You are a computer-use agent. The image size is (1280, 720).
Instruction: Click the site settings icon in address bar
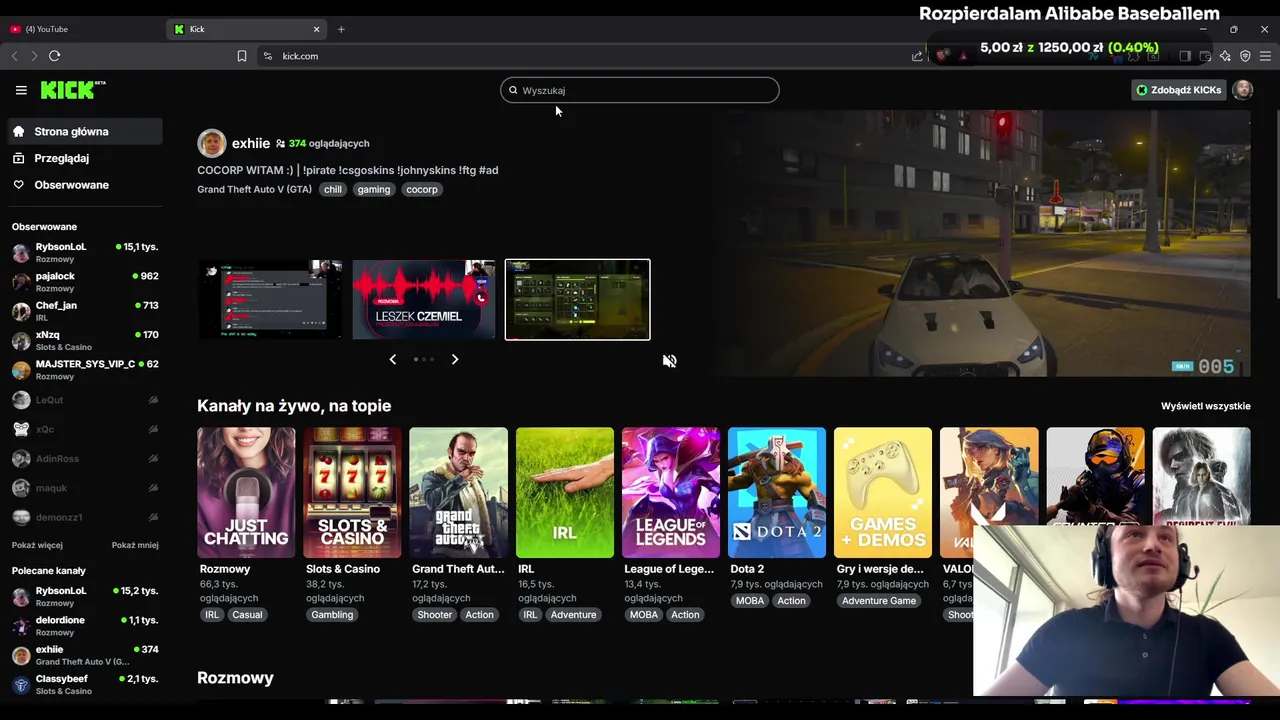click(x=267, y=56)
